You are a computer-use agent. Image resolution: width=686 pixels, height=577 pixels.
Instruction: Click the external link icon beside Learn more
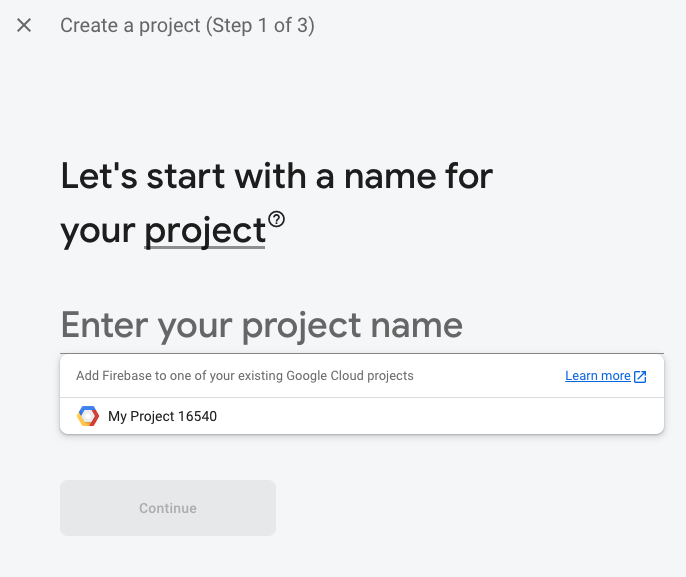pyautogui.click(x=640, y=376)
